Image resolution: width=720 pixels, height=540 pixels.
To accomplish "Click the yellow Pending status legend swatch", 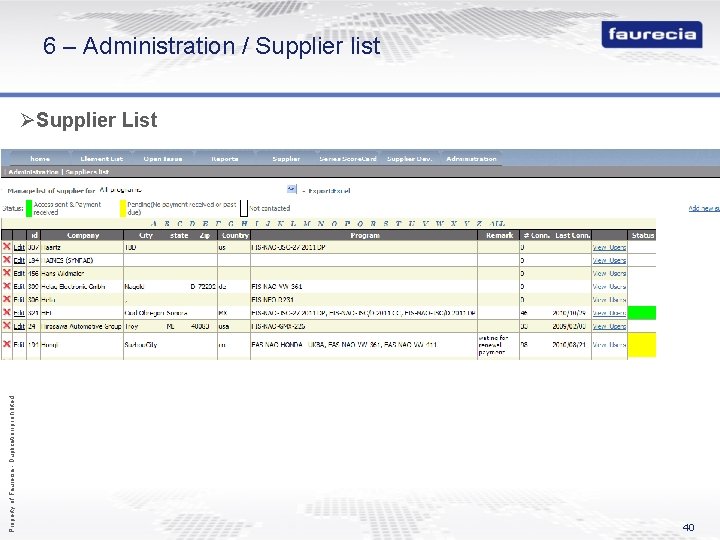I will coord(123,208).
